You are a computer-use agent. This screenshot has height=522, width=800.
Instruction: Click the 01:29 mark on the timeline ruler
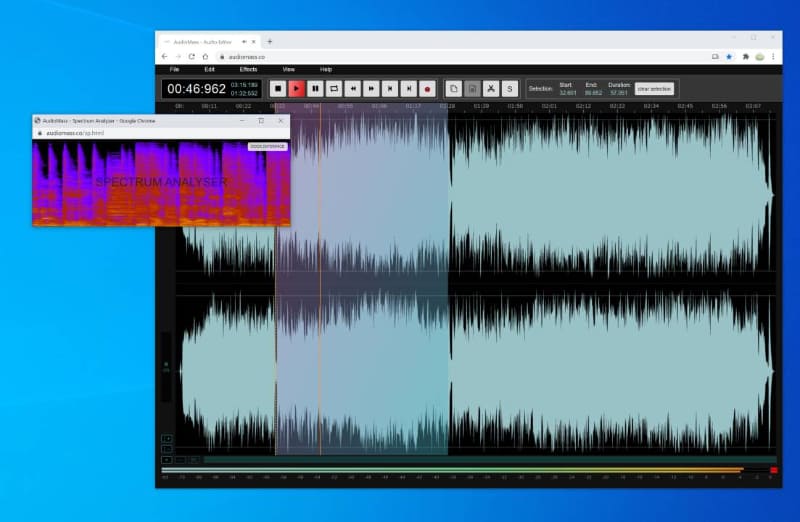481,106
